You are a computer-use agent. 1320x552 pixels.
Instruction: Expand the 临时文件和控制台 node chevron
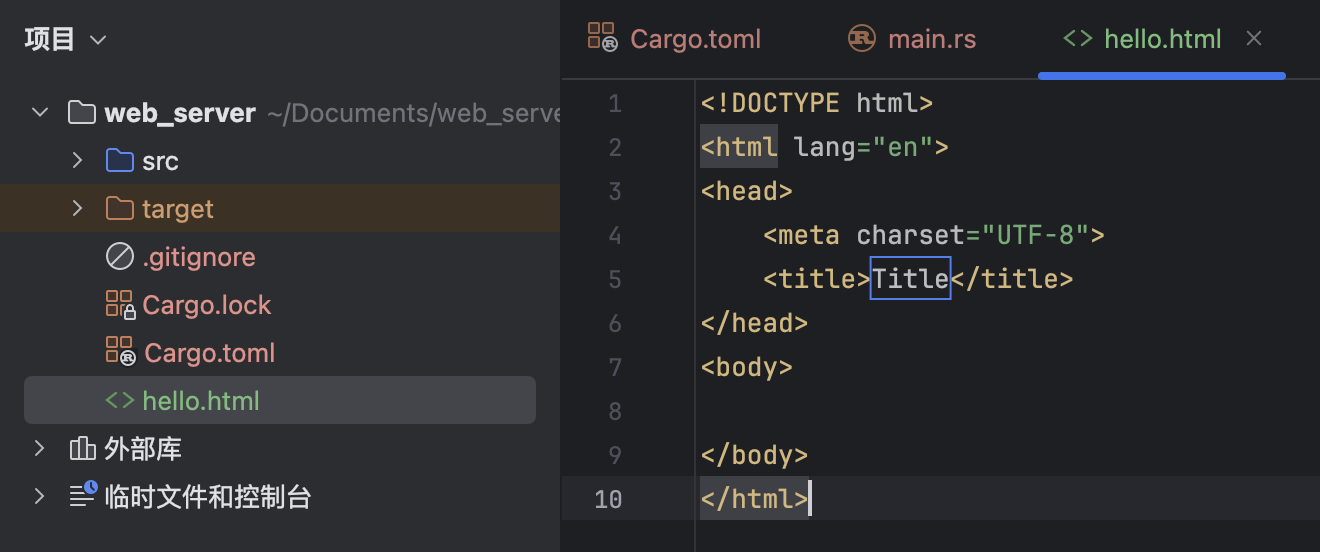pos(40,496)
